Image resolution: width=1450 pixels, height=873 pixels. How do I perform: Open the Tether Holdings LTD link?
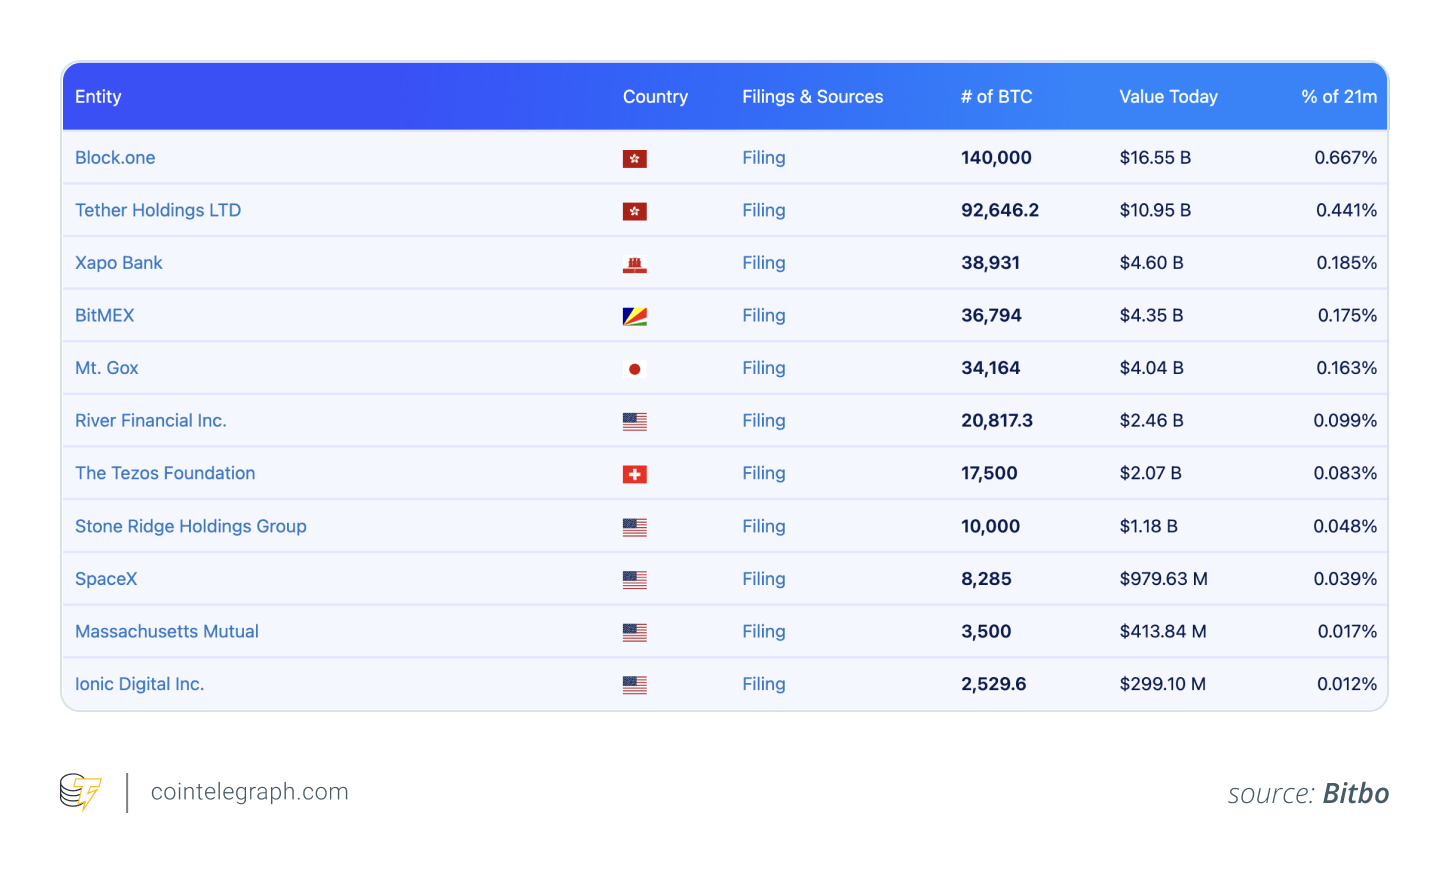pos(158,210)
